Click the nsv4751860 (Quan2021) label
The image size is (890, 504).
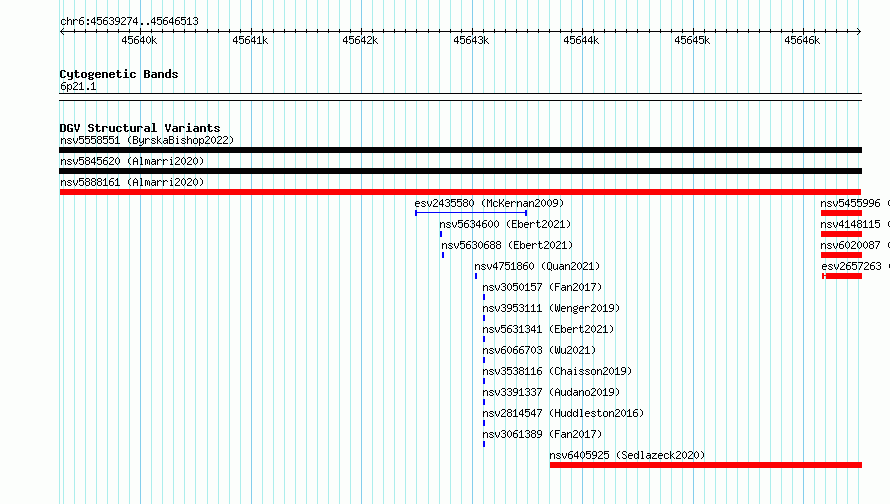pyautogui.click(x=538, y=266)
